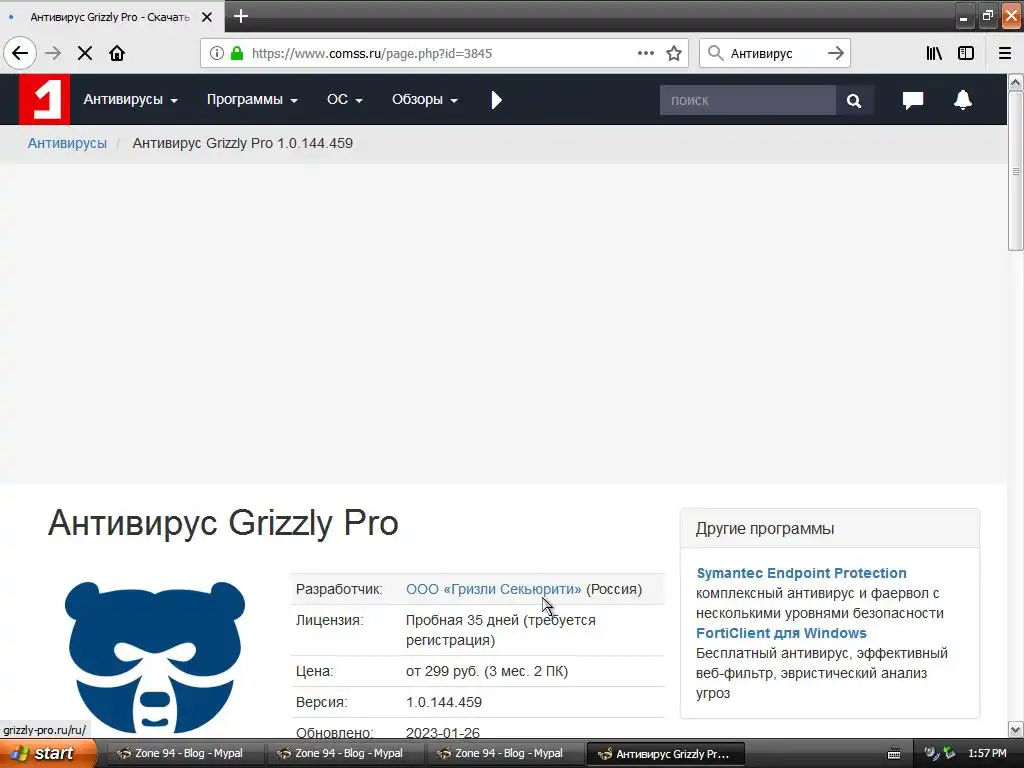Open a new browser tab
The width and height of the screenshot is (1024, 768).
(x=241, y=16)
